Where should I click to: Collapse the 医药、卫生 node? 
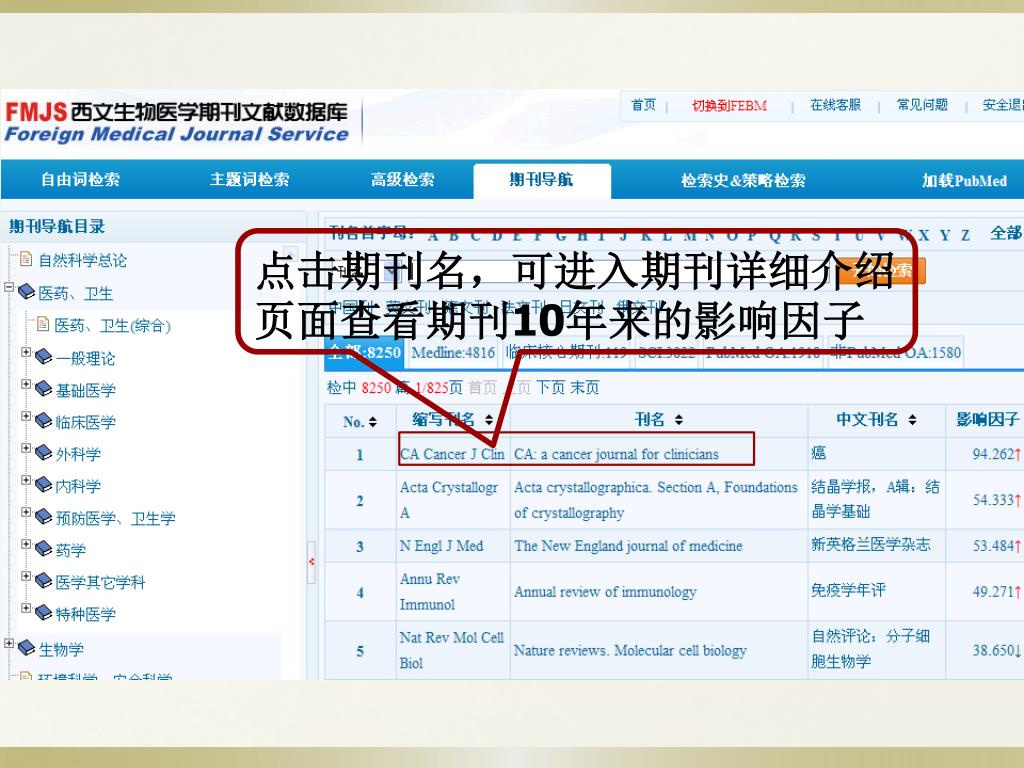pos(9,287)
